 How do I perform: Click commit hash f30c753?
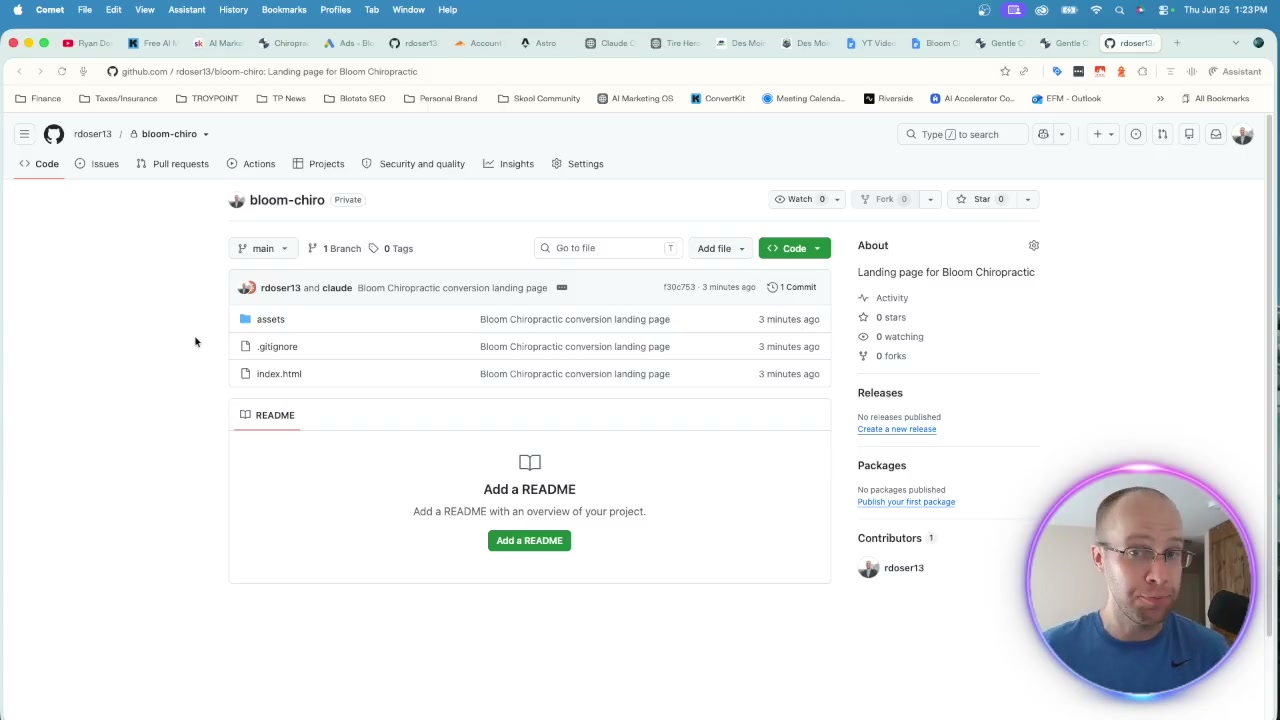[x=679, y=287]
